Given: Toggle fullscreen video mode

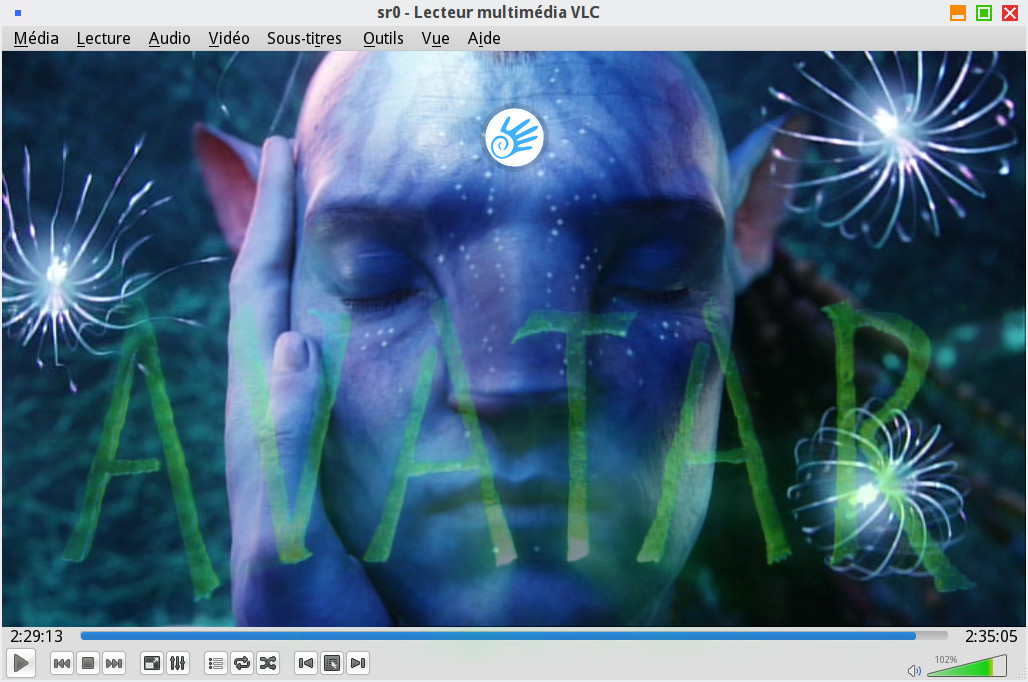Looking at the screenshot, I should coord(152,663).
